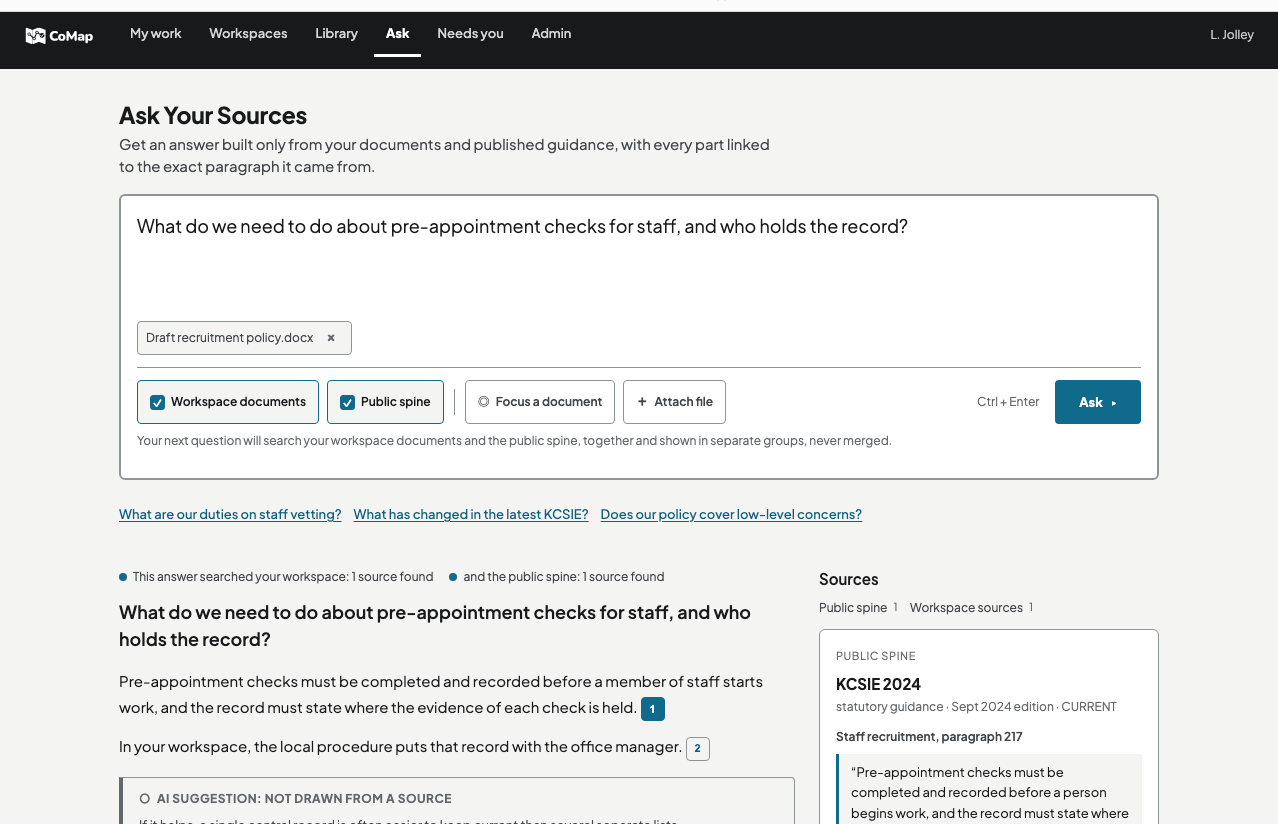Open the L. Jolley user account
Screen dimensions: 1278x824
point(1232,35)
